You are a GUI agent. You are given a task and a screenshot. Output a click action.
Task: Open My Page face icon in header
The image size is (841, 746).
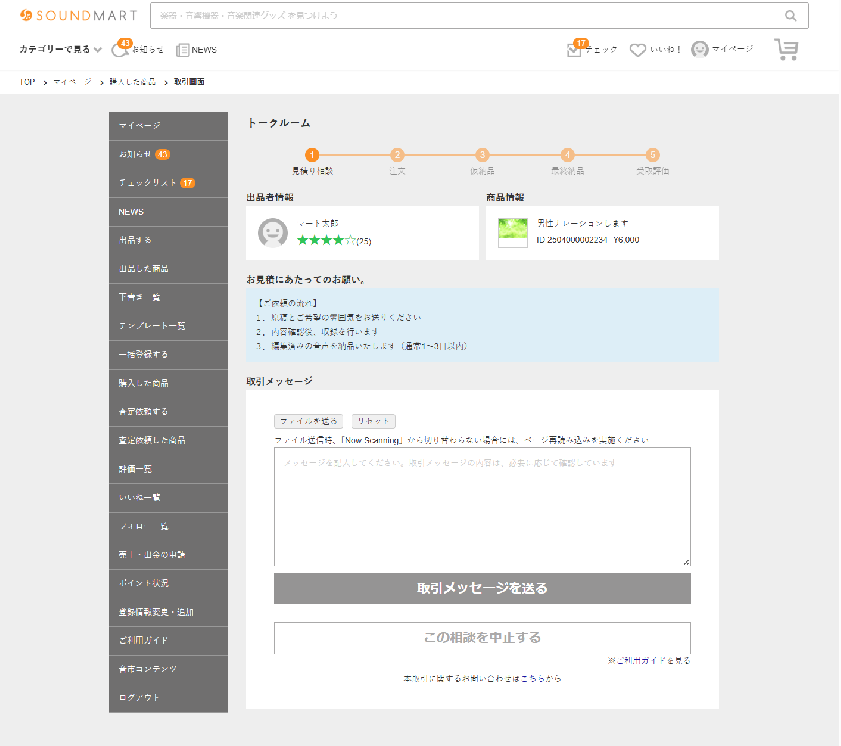tap(700, 49)
